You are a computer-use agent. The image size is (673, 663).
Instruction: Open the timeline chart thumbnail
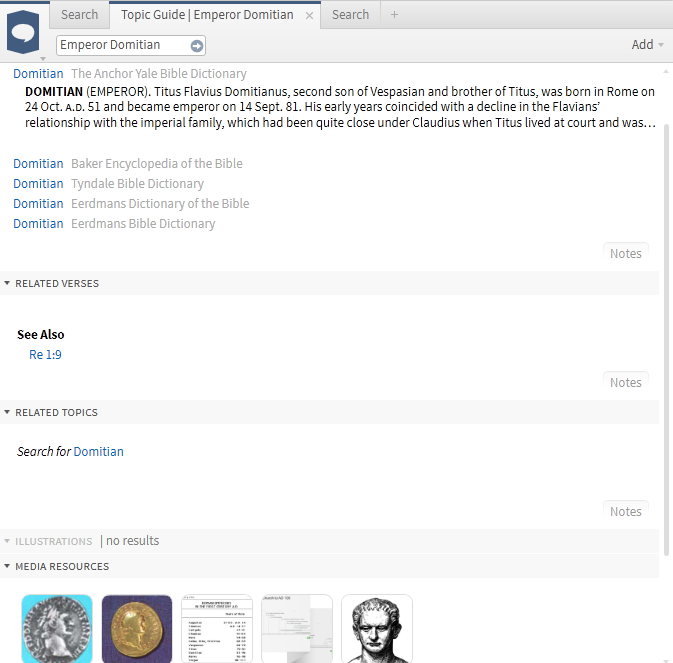tap(297, 629)
